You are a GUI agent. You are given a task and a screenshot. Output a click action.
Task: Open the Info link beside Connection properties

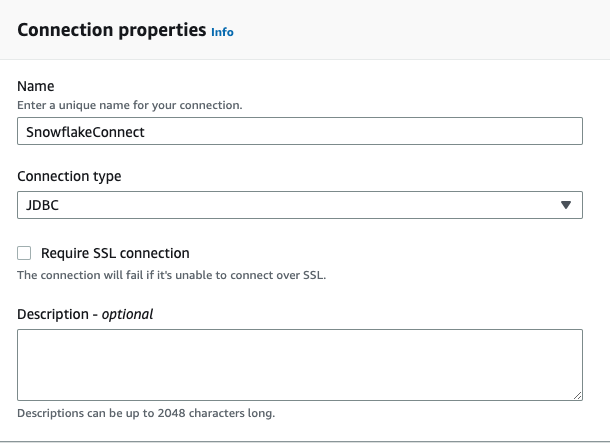(x=222, y=32)
